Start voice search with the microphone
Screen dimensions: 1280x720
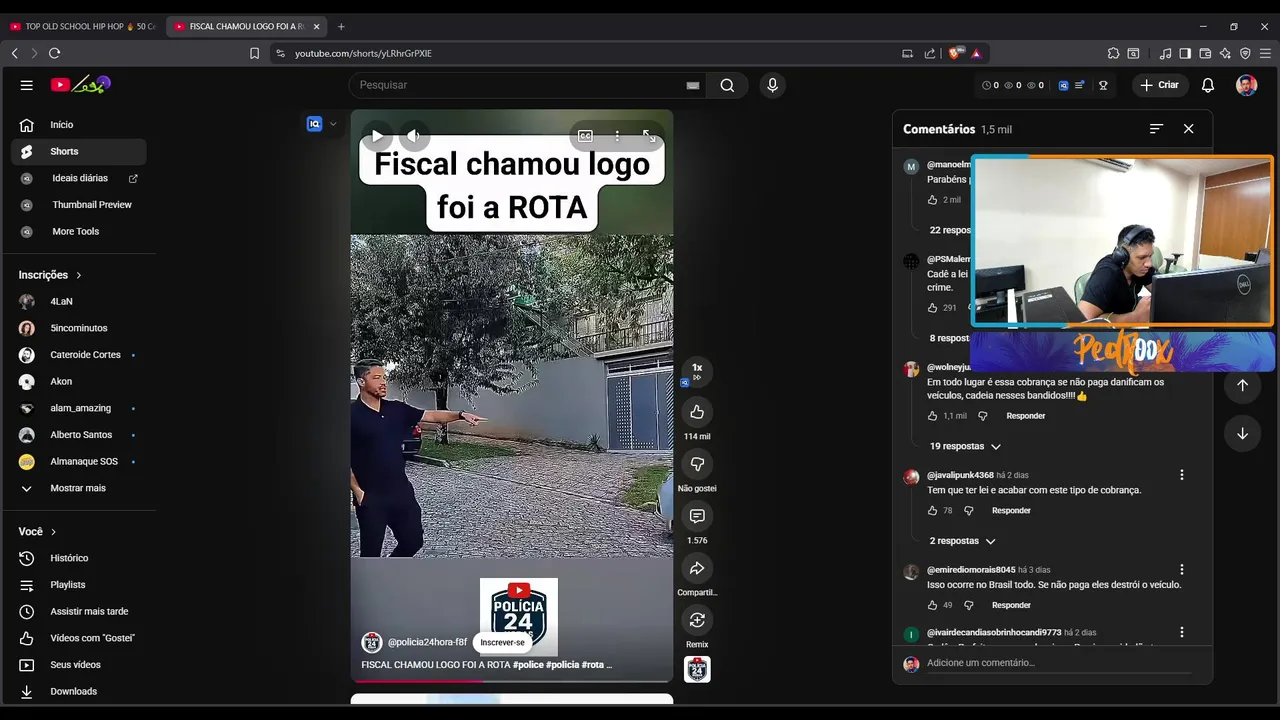(772, 85)
